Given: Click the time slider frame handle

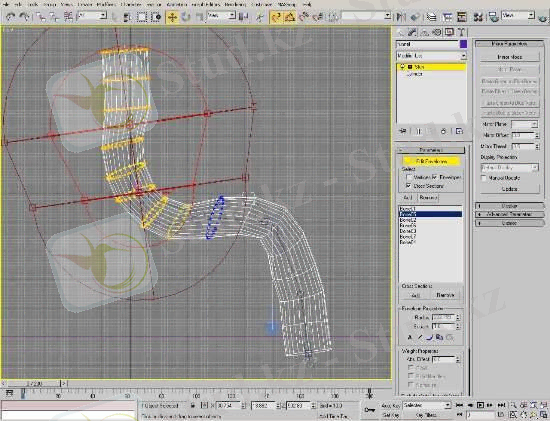Looking at the screenshot, I should (x=34, y=384).
